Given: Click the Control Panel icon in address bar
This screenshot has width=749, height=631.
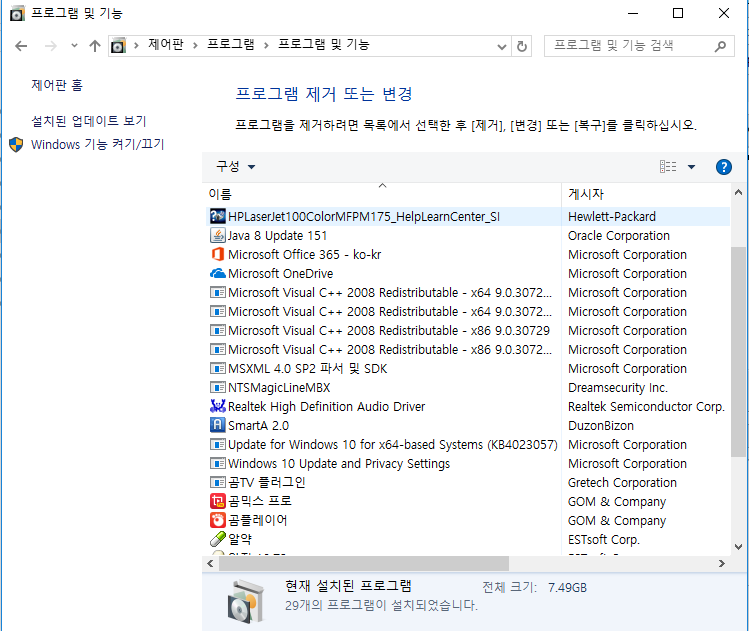Looking at the screenshot, I should tap(118, 46).
